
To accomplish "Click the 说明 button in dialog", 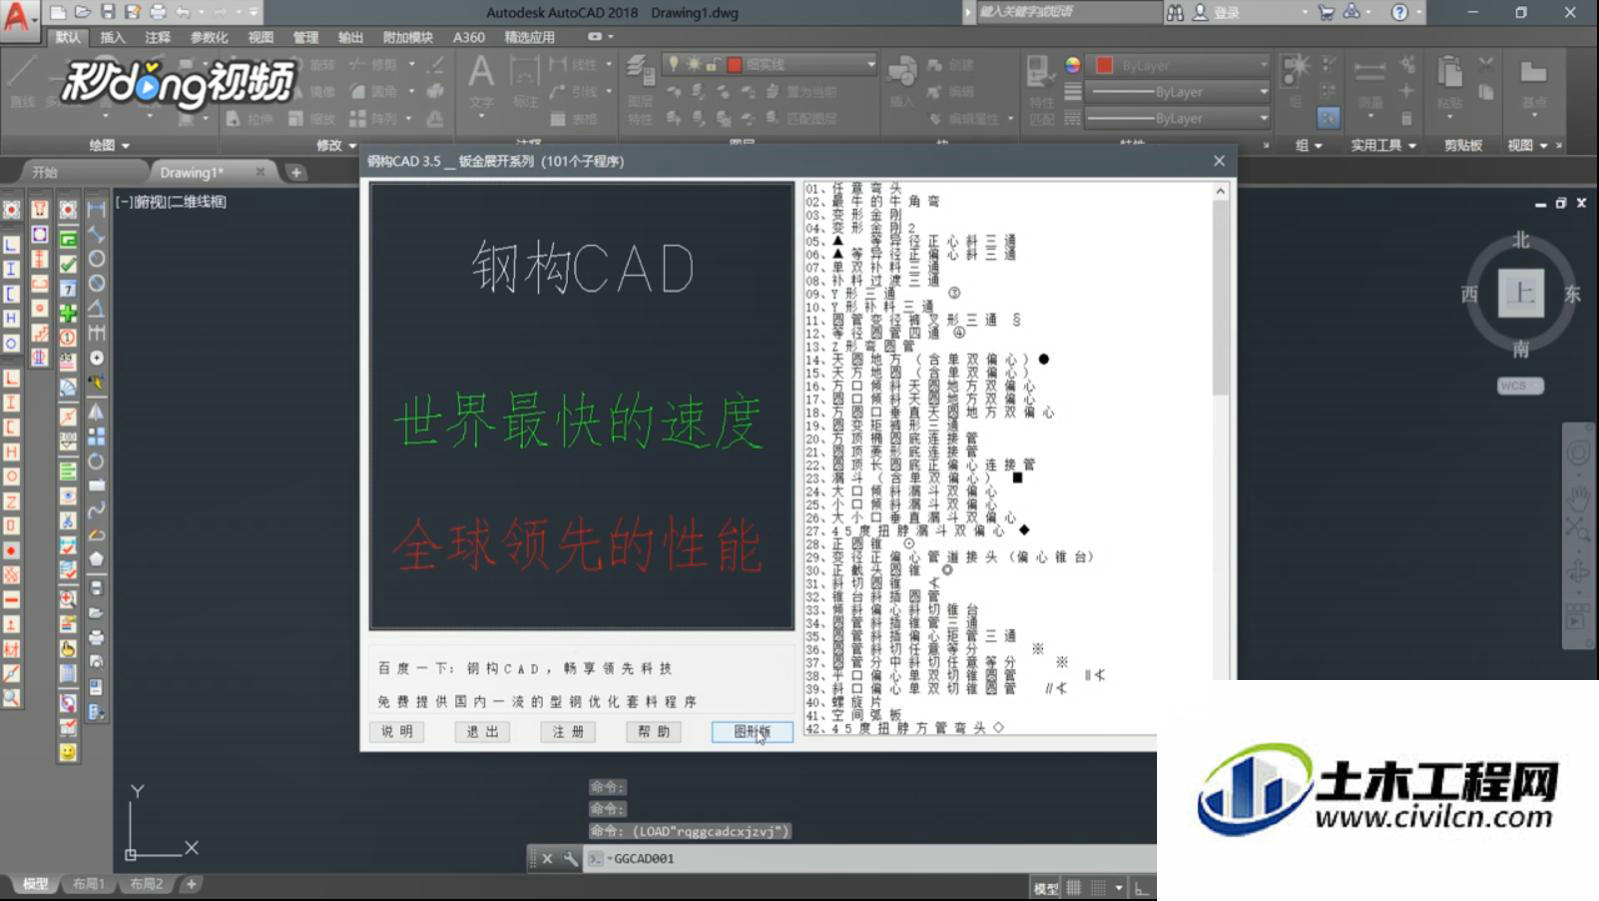I will coord(397,731).
